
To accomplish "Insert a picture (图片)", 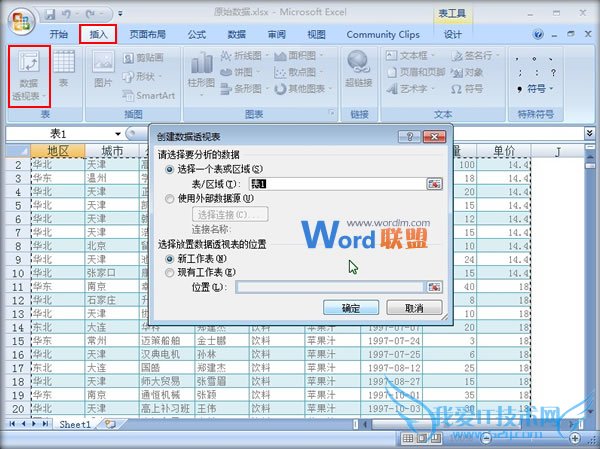I will click(x=103, y=70).
